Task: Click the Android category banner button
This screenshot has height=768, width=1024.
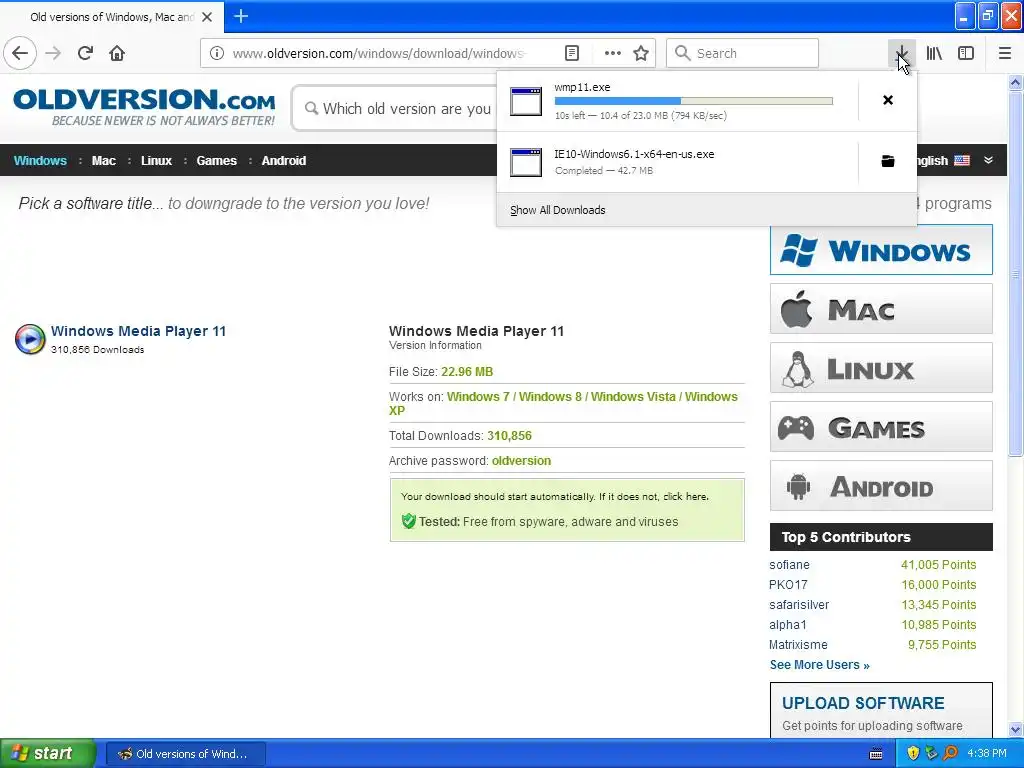Action: tap(881, 486)
